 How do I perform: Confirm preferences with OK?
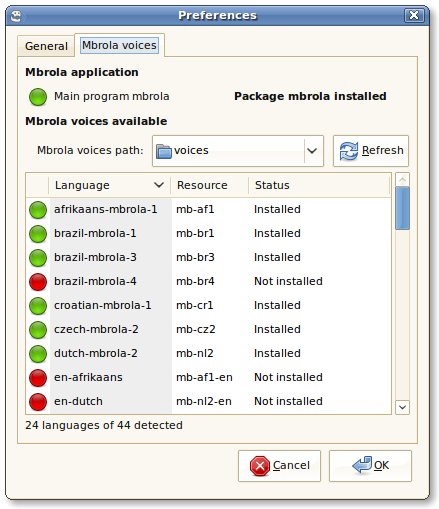(x=370, y=466)
